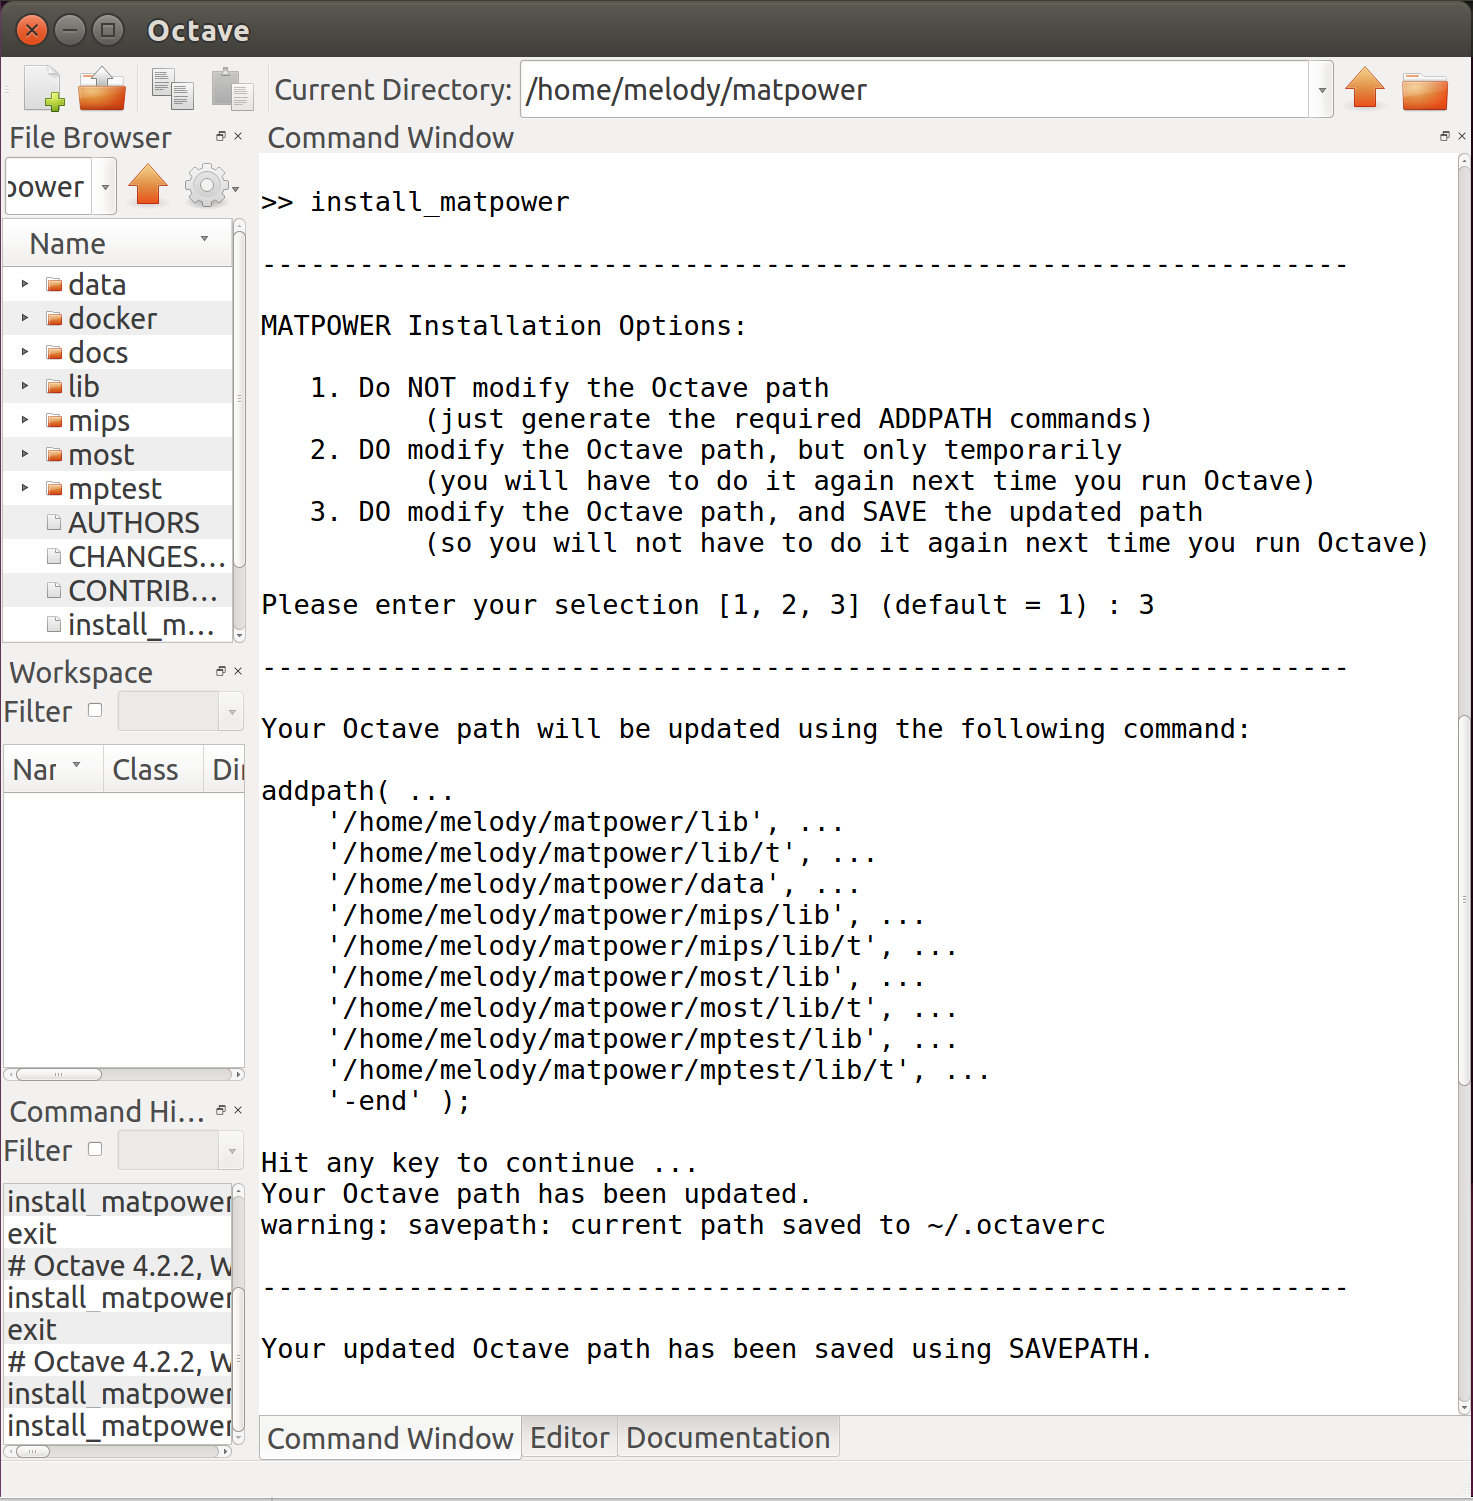Sort files by Name column header
This screenshot has width=1473, height=1501.
[x=118, y=243]
